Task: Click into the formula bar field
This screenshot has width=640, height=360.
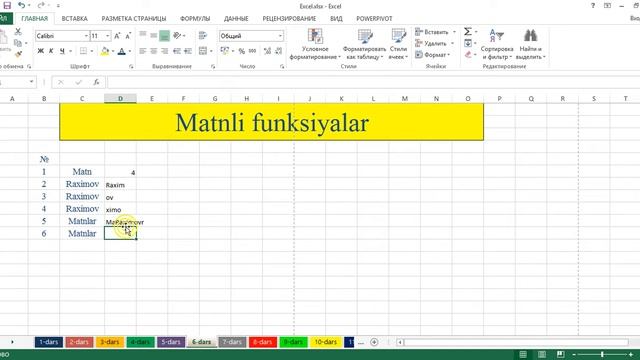Action: coord(373,82)
